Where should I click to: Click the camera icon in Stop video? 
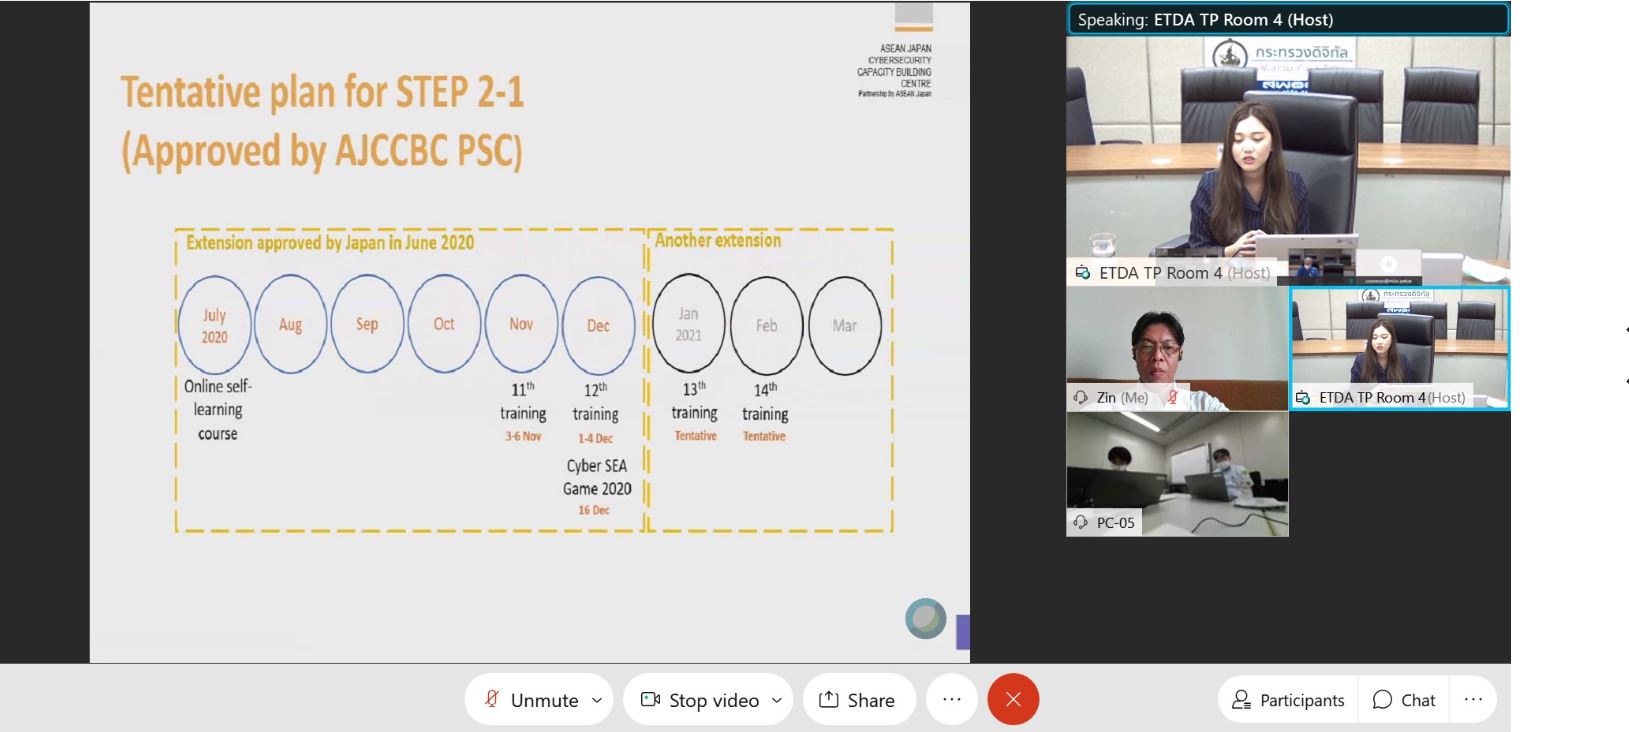click(x=650, y=699)
